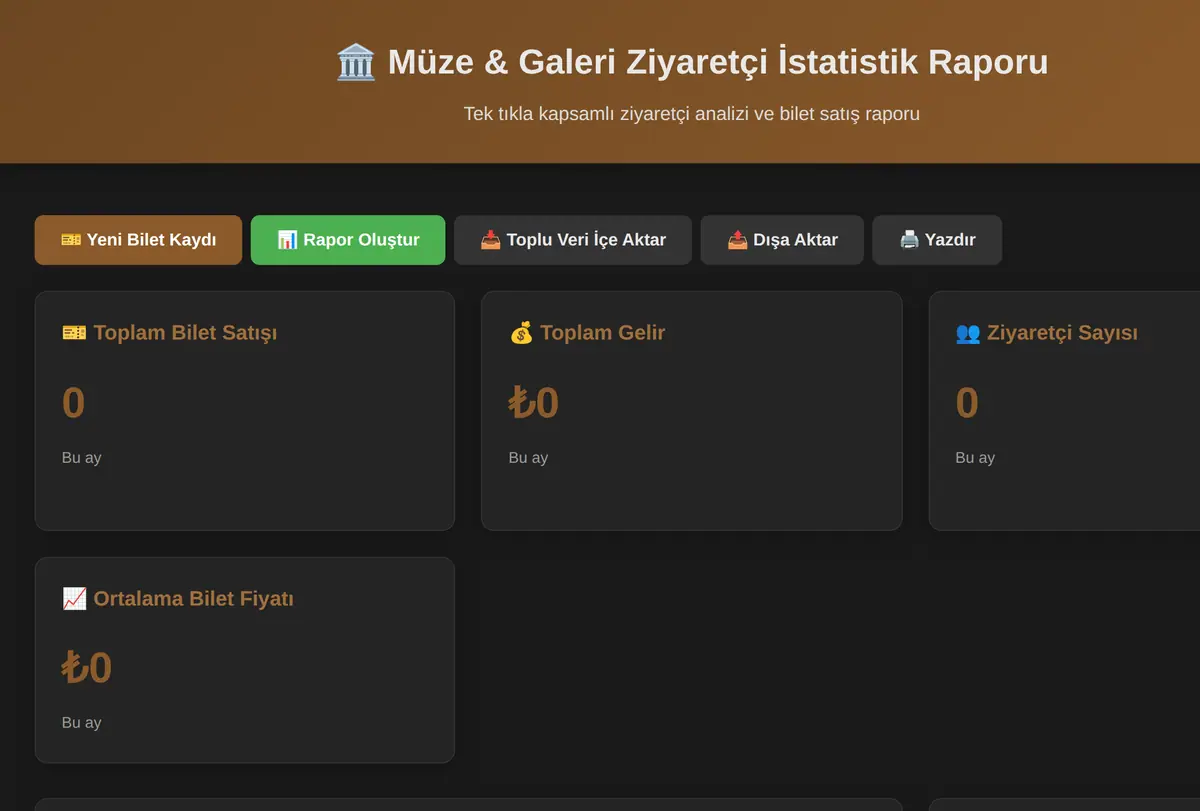Click the Ortalama Bilet Fiyatı heading
Viewport: 1200px width, 811px height.
[194, 599]
